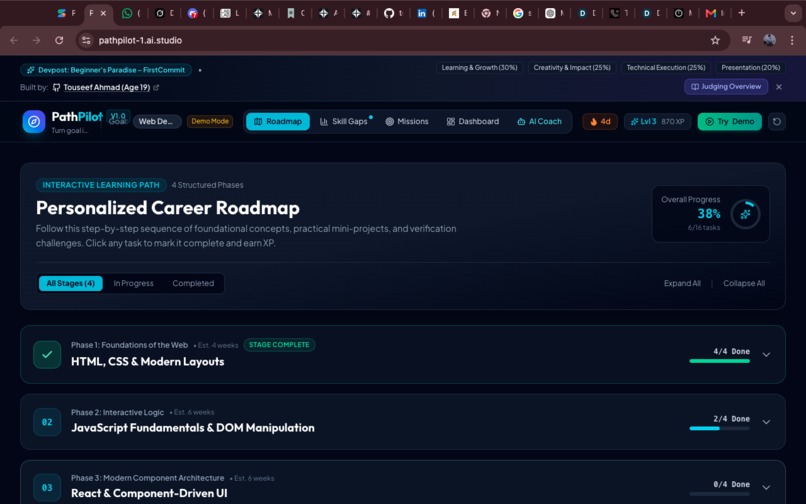Screen dimensions: 806x504
Task: Open a new browser tab
Action: tap(742, 13)
